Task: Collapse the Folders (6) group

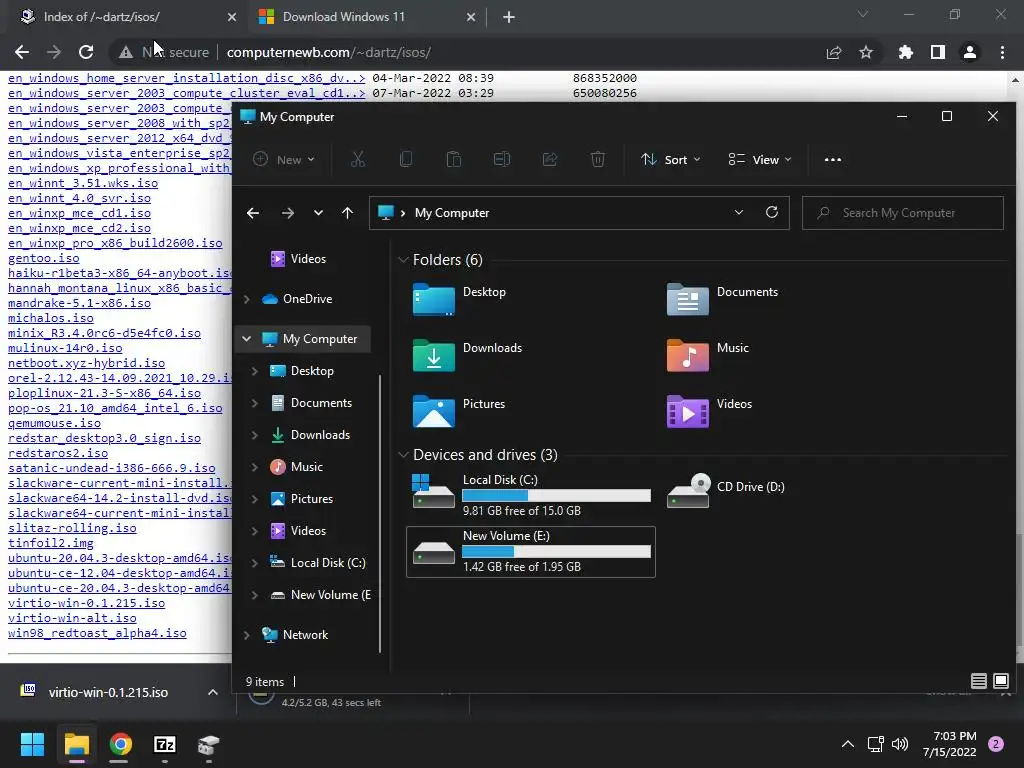Action: click(403, 260)
